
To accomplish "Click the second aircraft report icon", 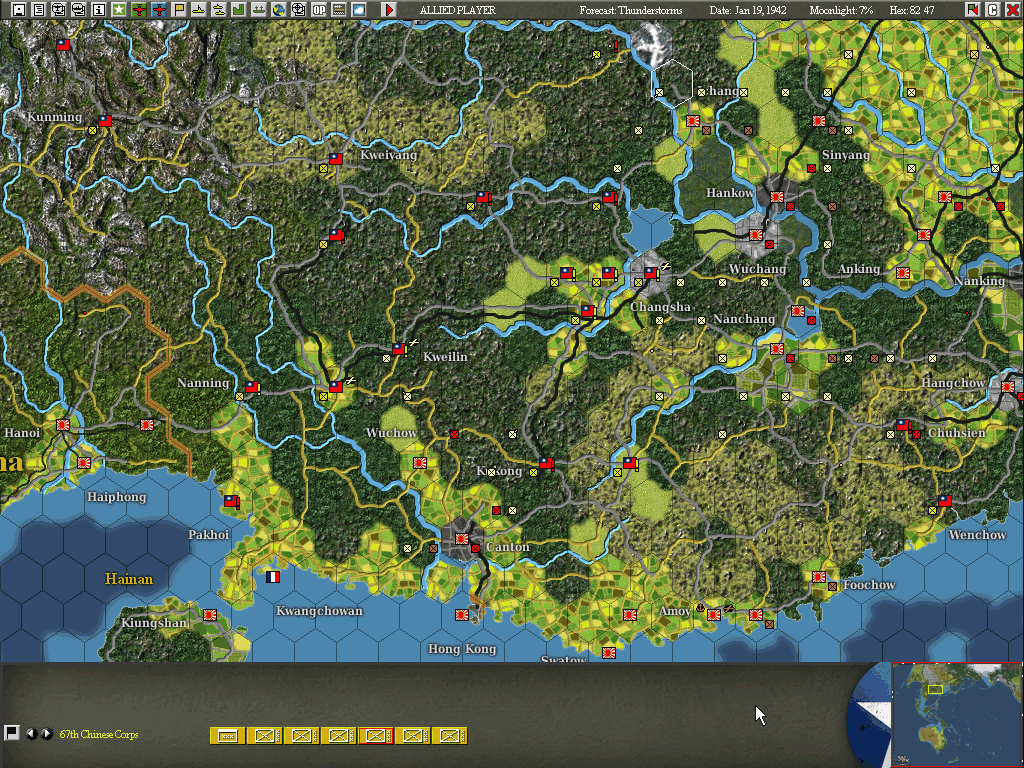I will click(x=78, y=10).
